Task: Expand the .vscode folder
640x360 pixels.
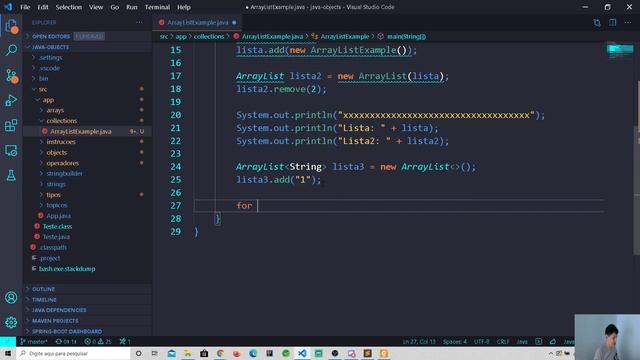Action: (x=88, y=68)
